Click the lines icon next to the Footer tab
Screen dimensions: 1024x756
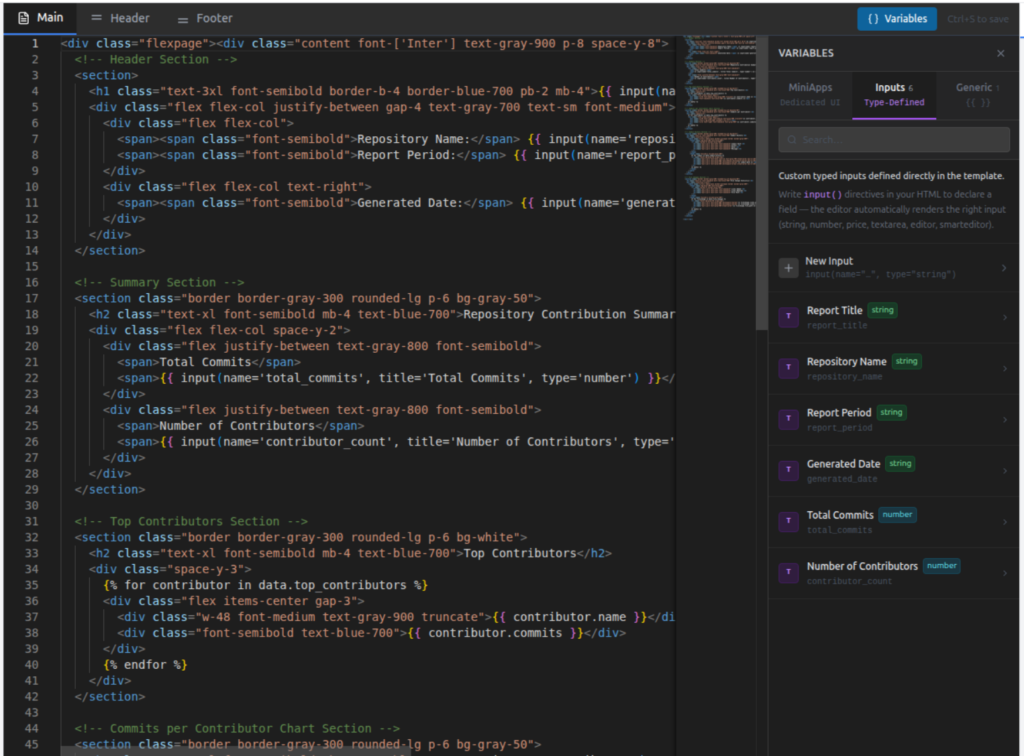click(185, 17)
